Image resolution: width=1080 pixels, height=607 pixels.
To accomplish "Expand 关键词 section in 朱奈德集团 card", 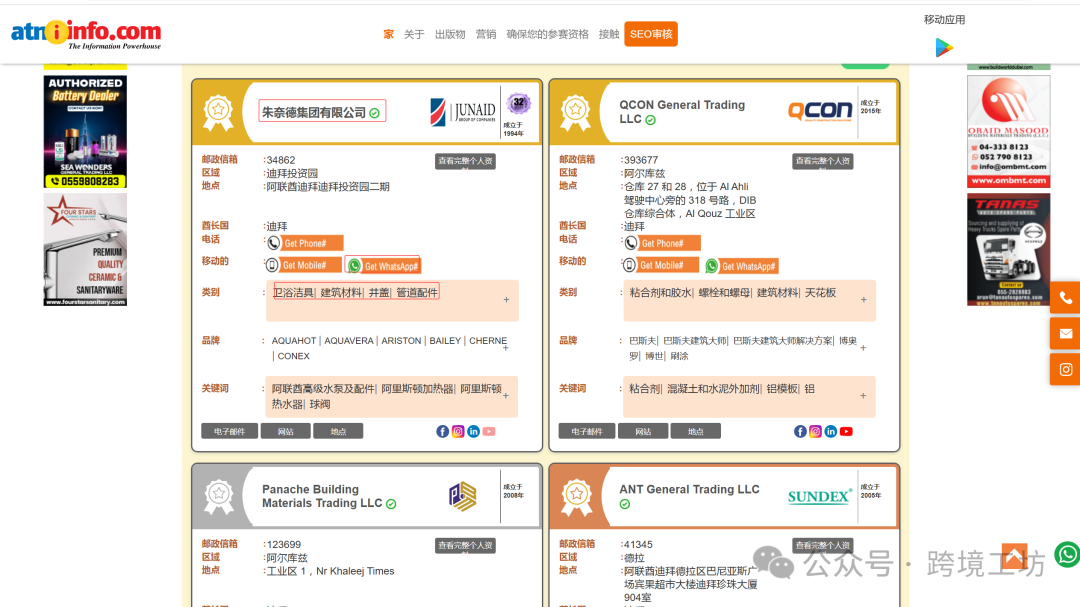I will point(506,396).
